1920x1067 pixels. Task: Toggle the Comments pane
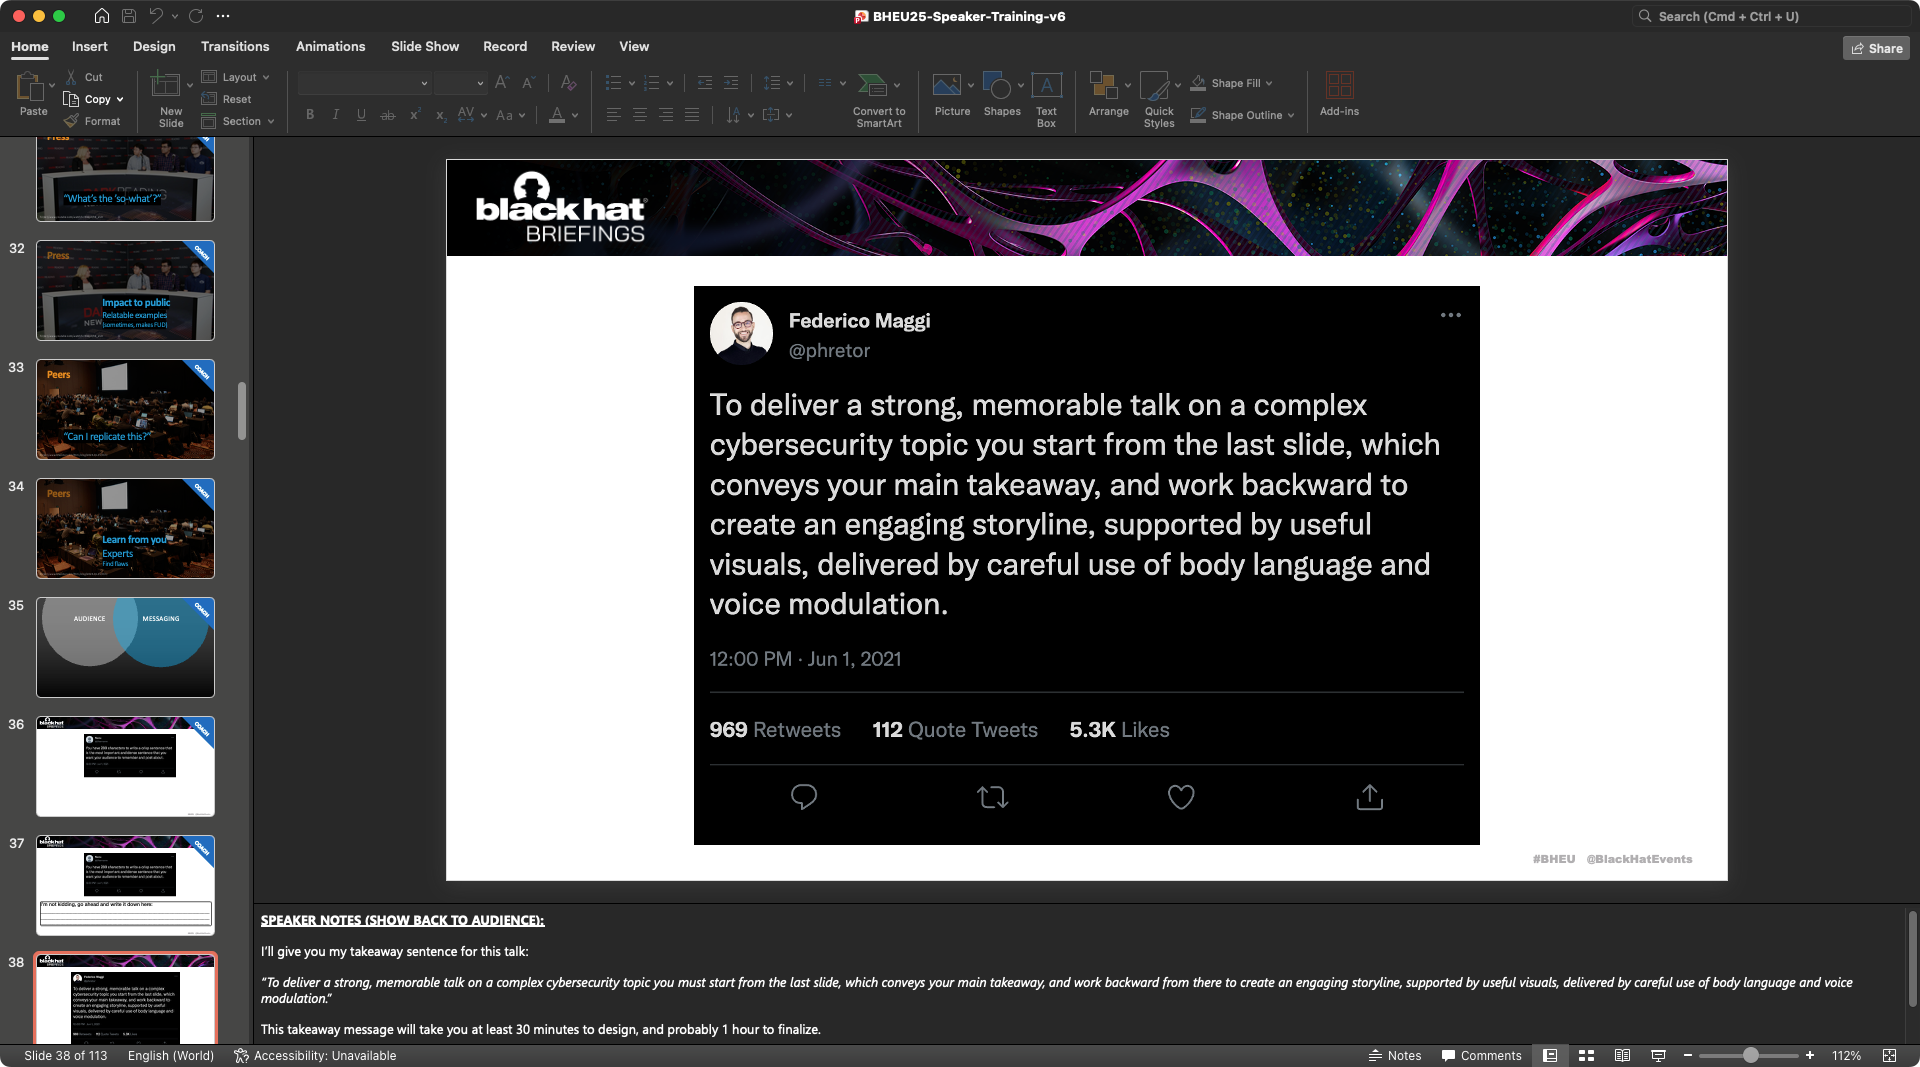pyautogui.click(x=1481, y=1056)
